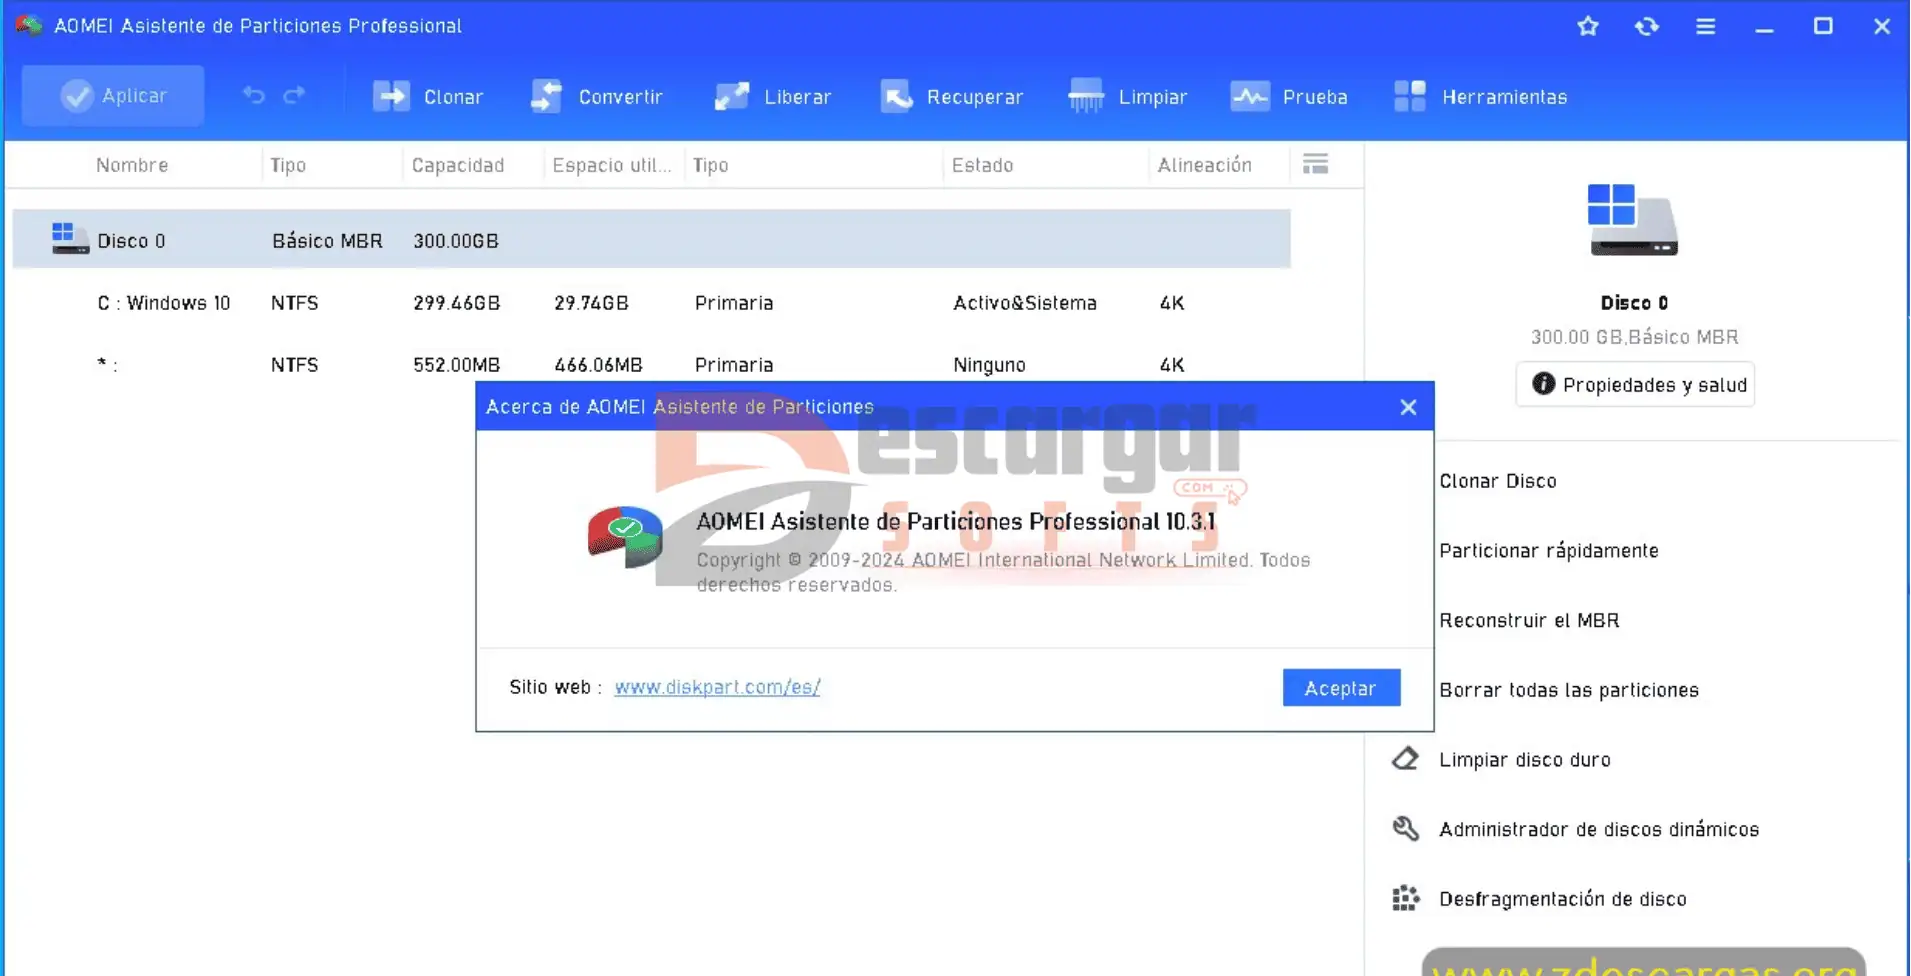
Task: Click the Nombre column header
Action: pyautogui.click(x=132, y=165)
